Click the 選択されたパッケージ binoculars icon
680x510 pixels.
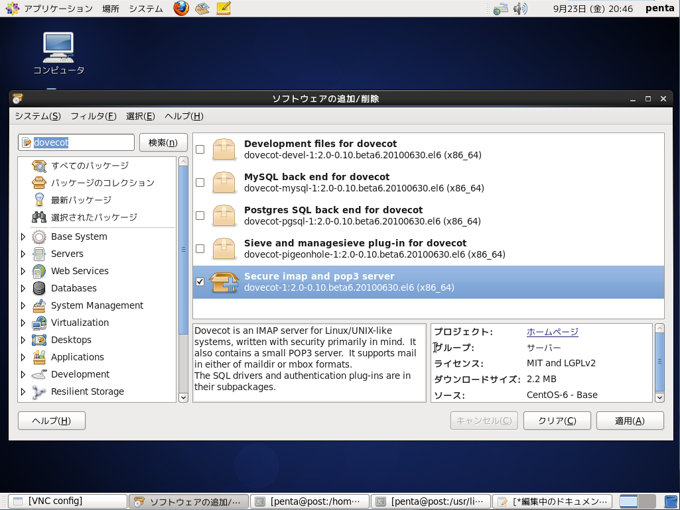pos(39,217)
